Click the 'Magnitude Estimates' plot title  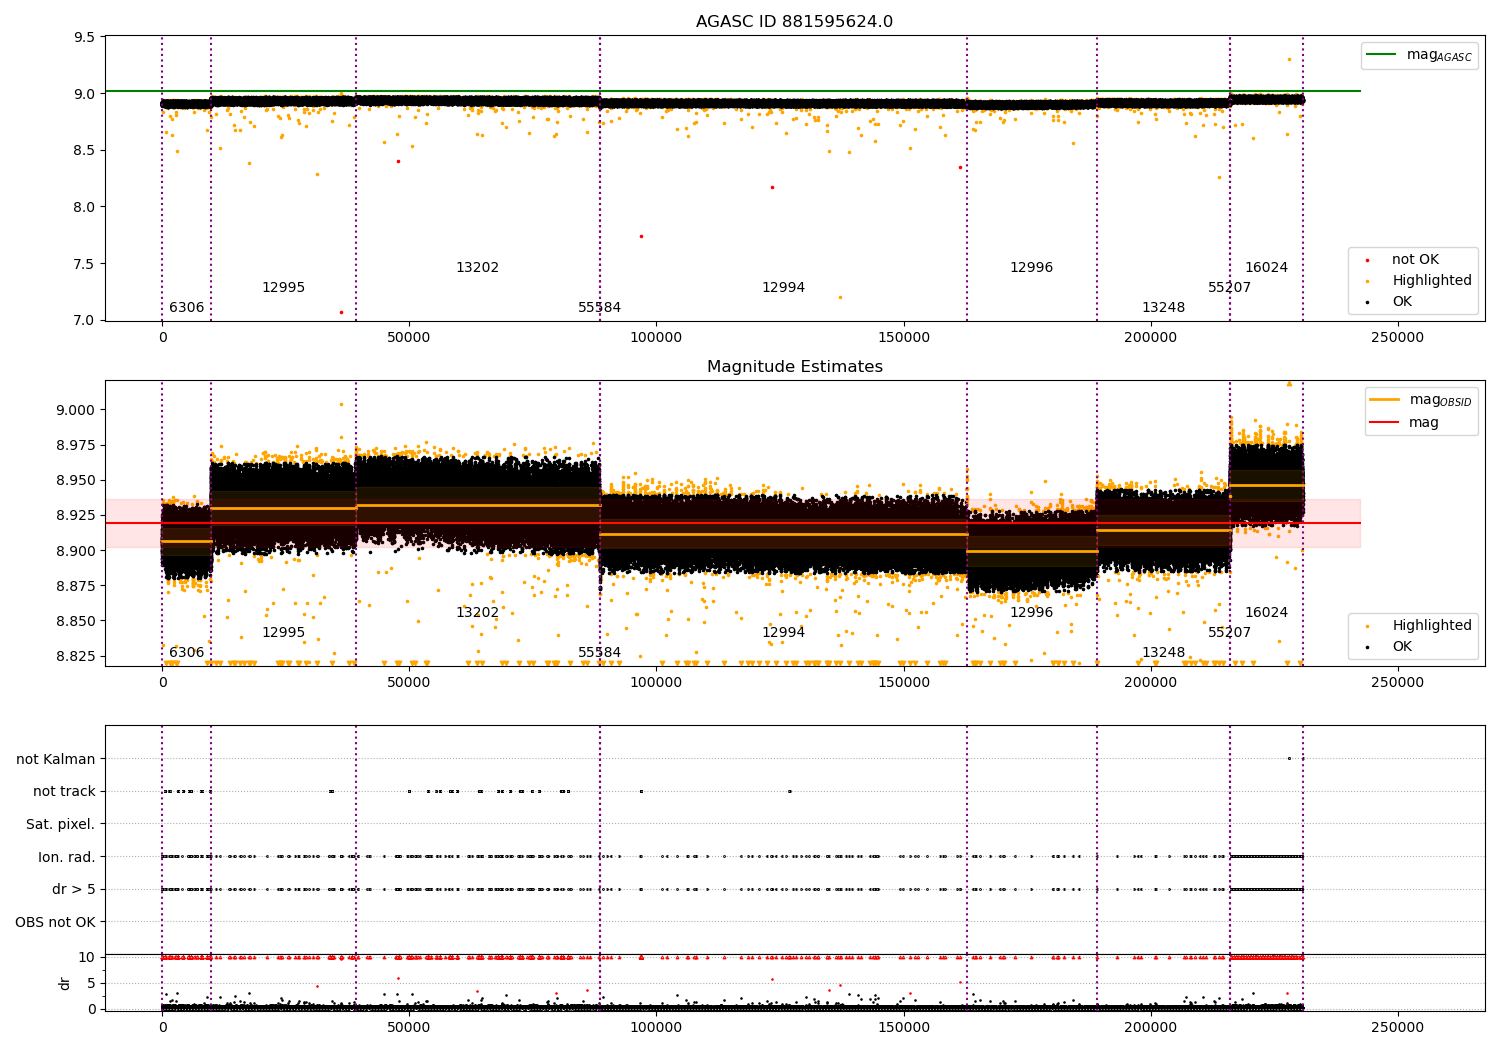794,367
